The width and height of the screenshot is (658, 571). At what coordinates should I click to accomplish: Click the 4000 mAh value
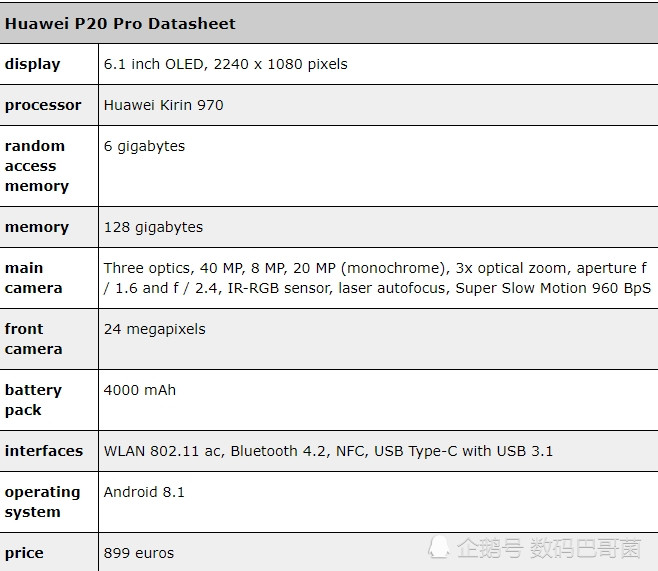click(140, 390)
